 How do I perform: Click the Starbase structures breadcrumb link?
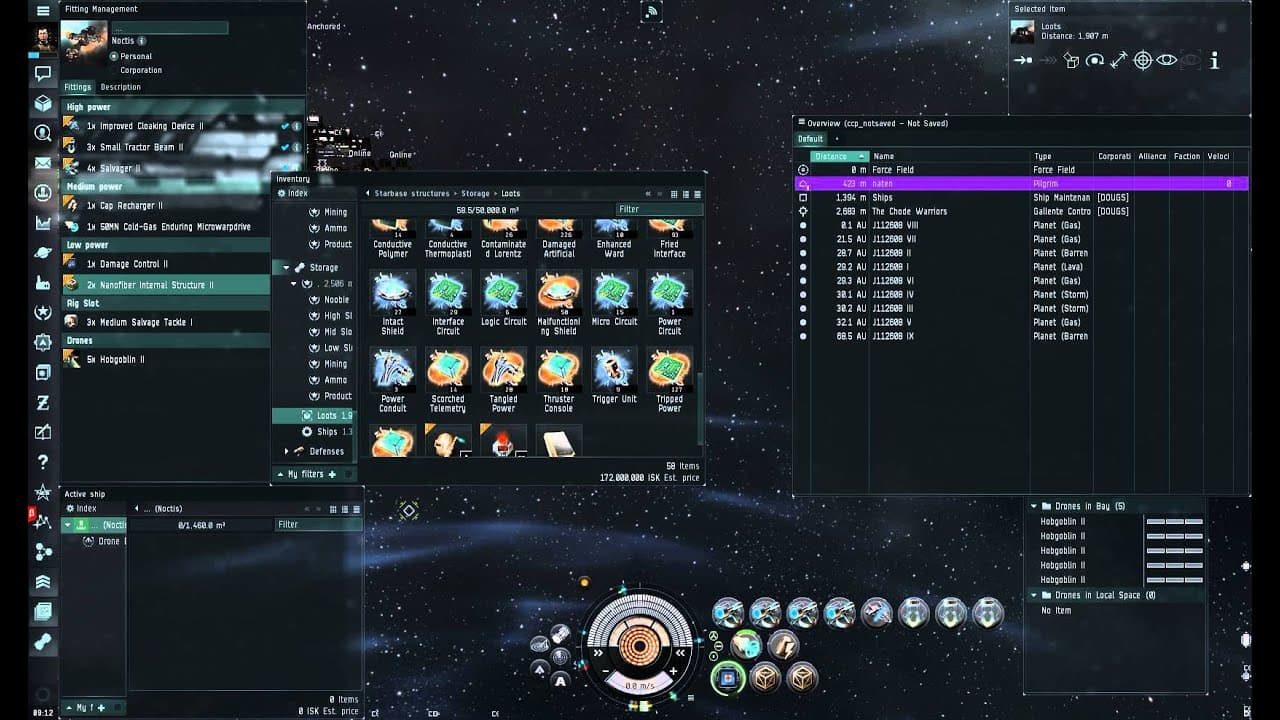(x=412, y=194)
